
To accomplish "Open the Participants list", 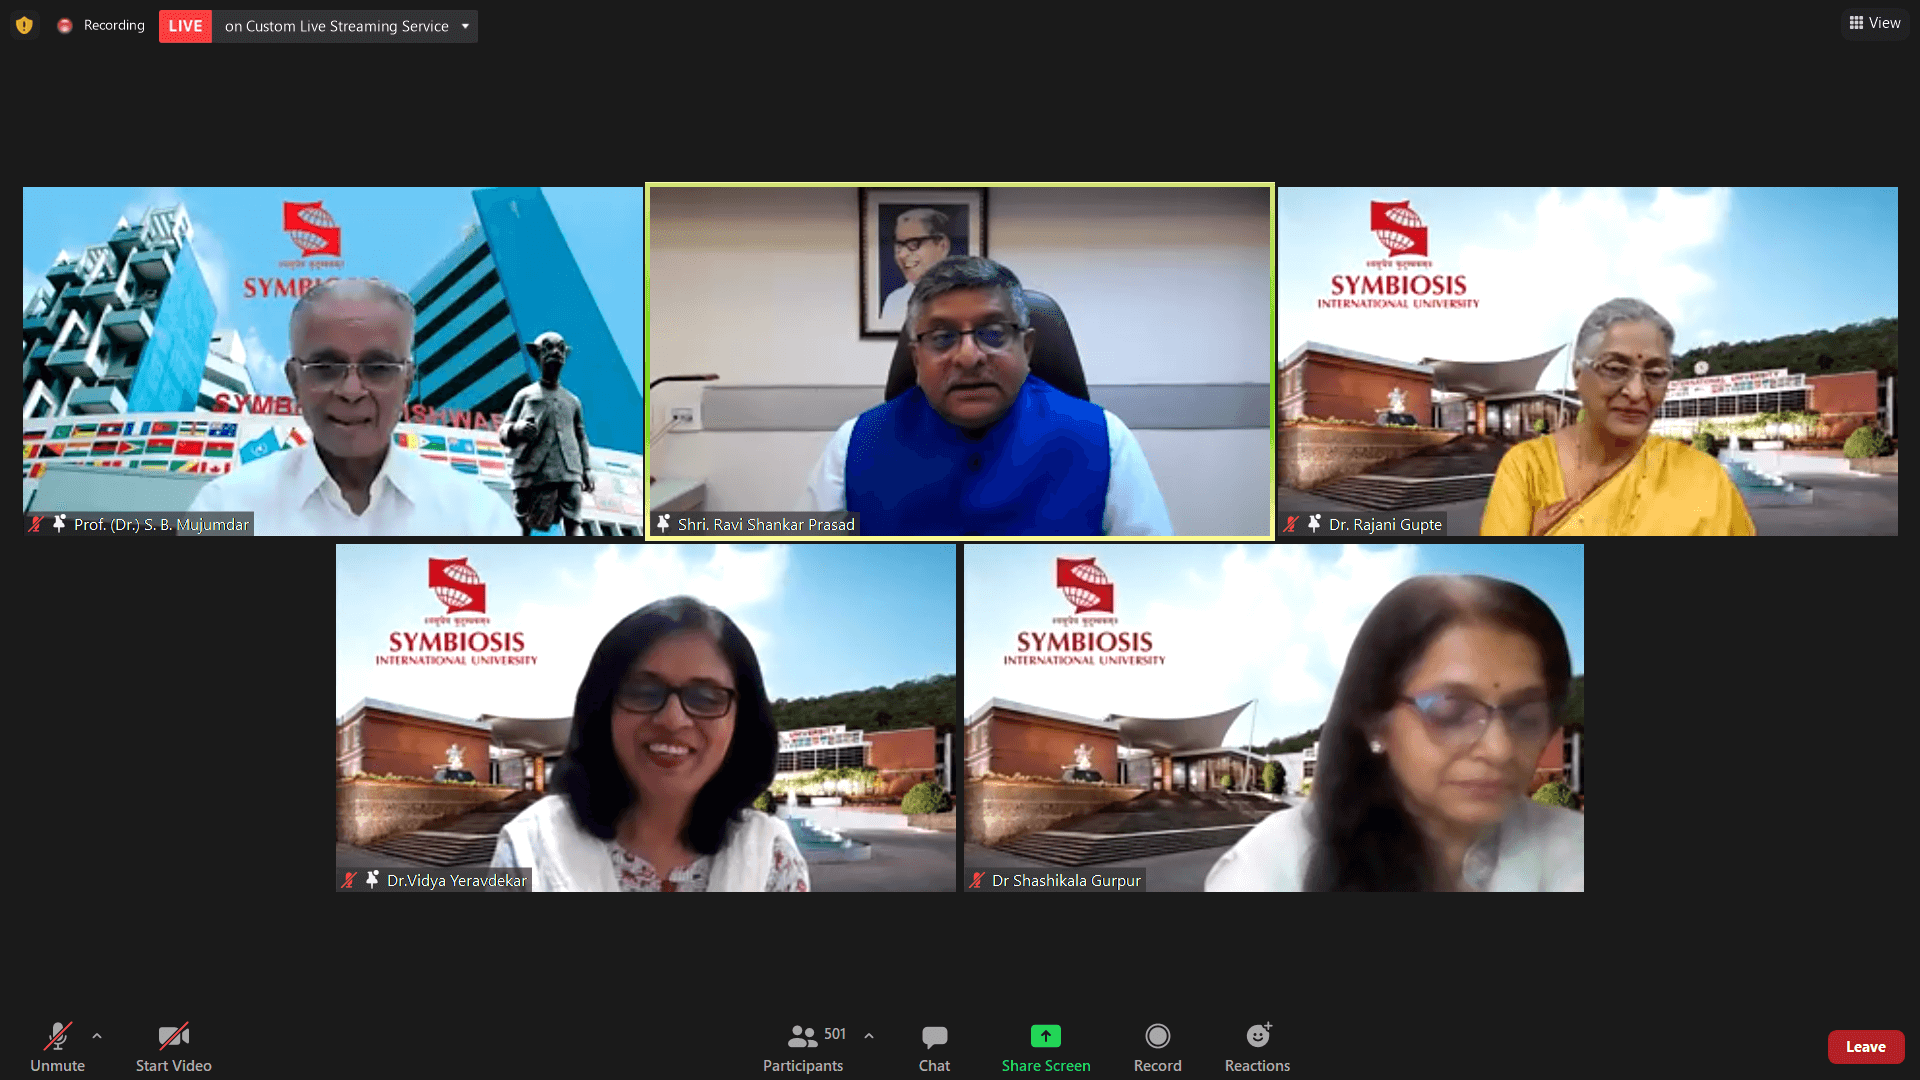I will coord(803,1047).
